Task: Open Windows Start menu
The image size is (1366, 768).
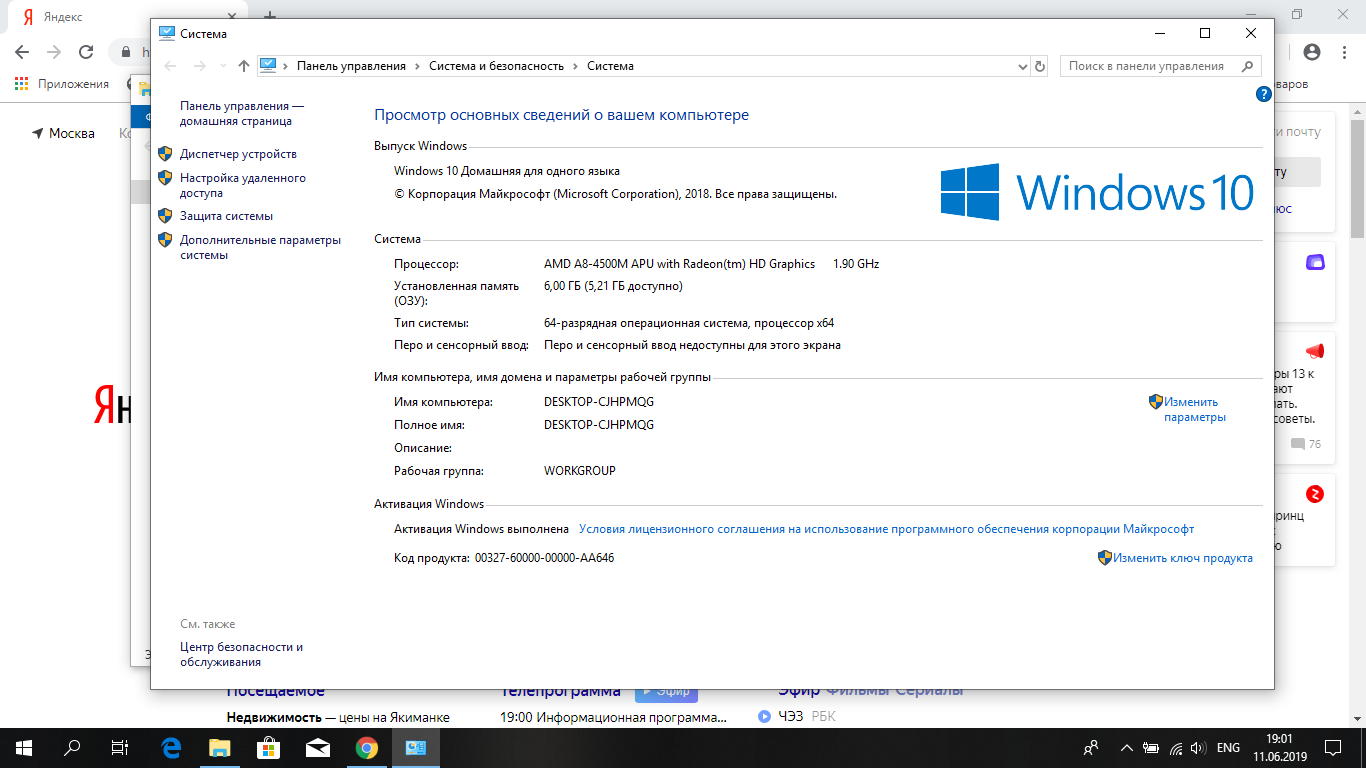Action: pyautogui.click(x=24, y=747)
